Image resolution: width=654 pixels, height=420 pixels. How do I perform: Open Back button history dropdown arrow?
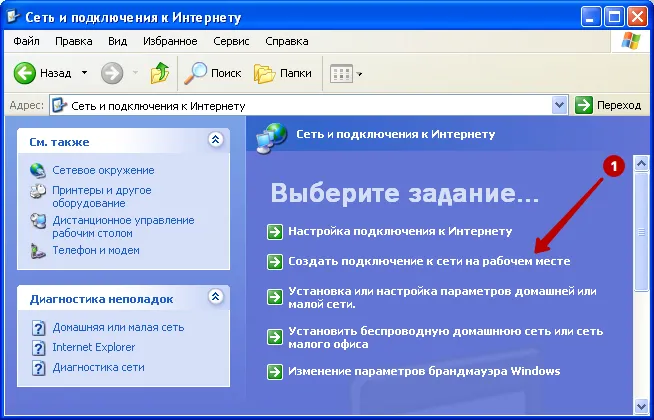pyautogui.click(x=84, y=73)
